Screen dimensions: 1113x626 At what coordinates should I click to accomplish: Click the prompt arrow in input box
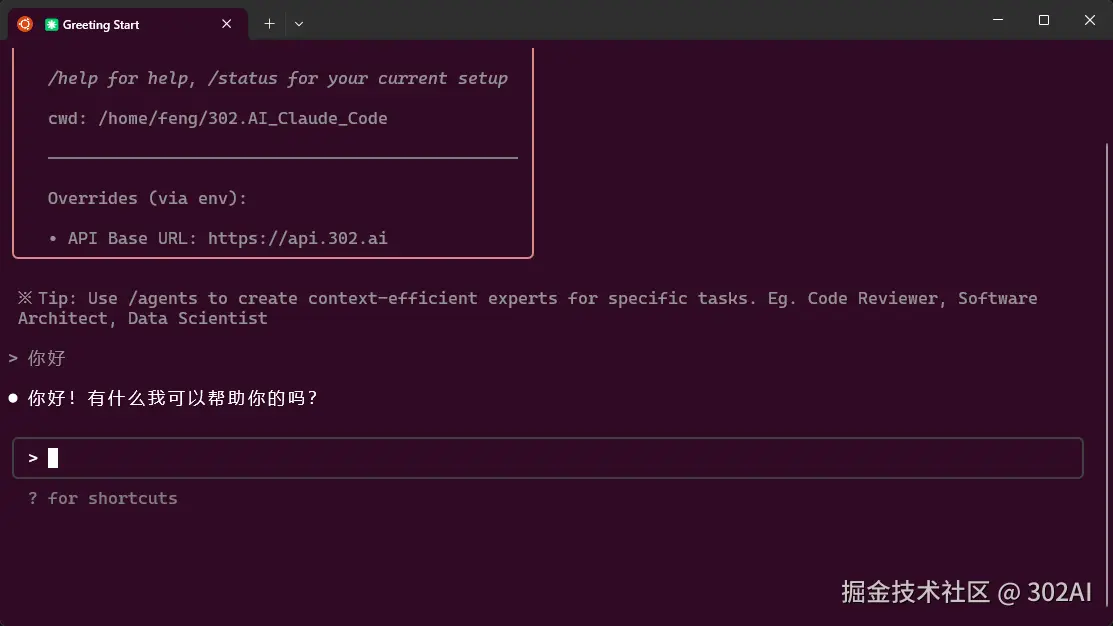[x=33, y=458]
